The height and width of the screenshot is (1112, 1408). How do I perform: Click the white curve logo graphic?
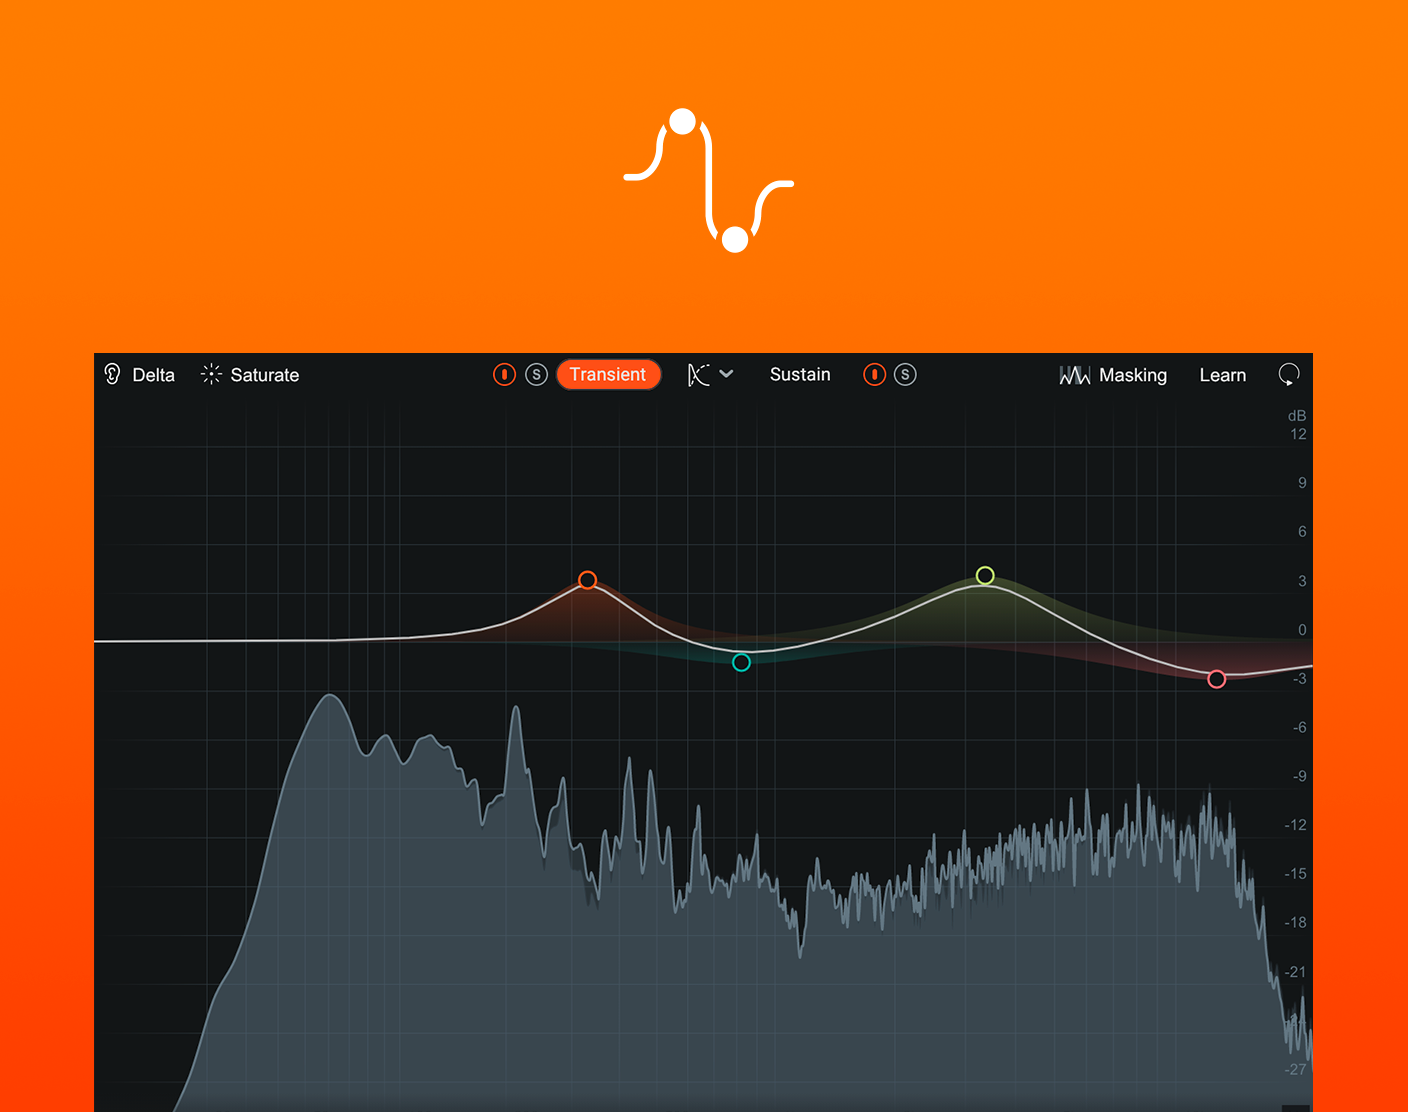point(709,180)
